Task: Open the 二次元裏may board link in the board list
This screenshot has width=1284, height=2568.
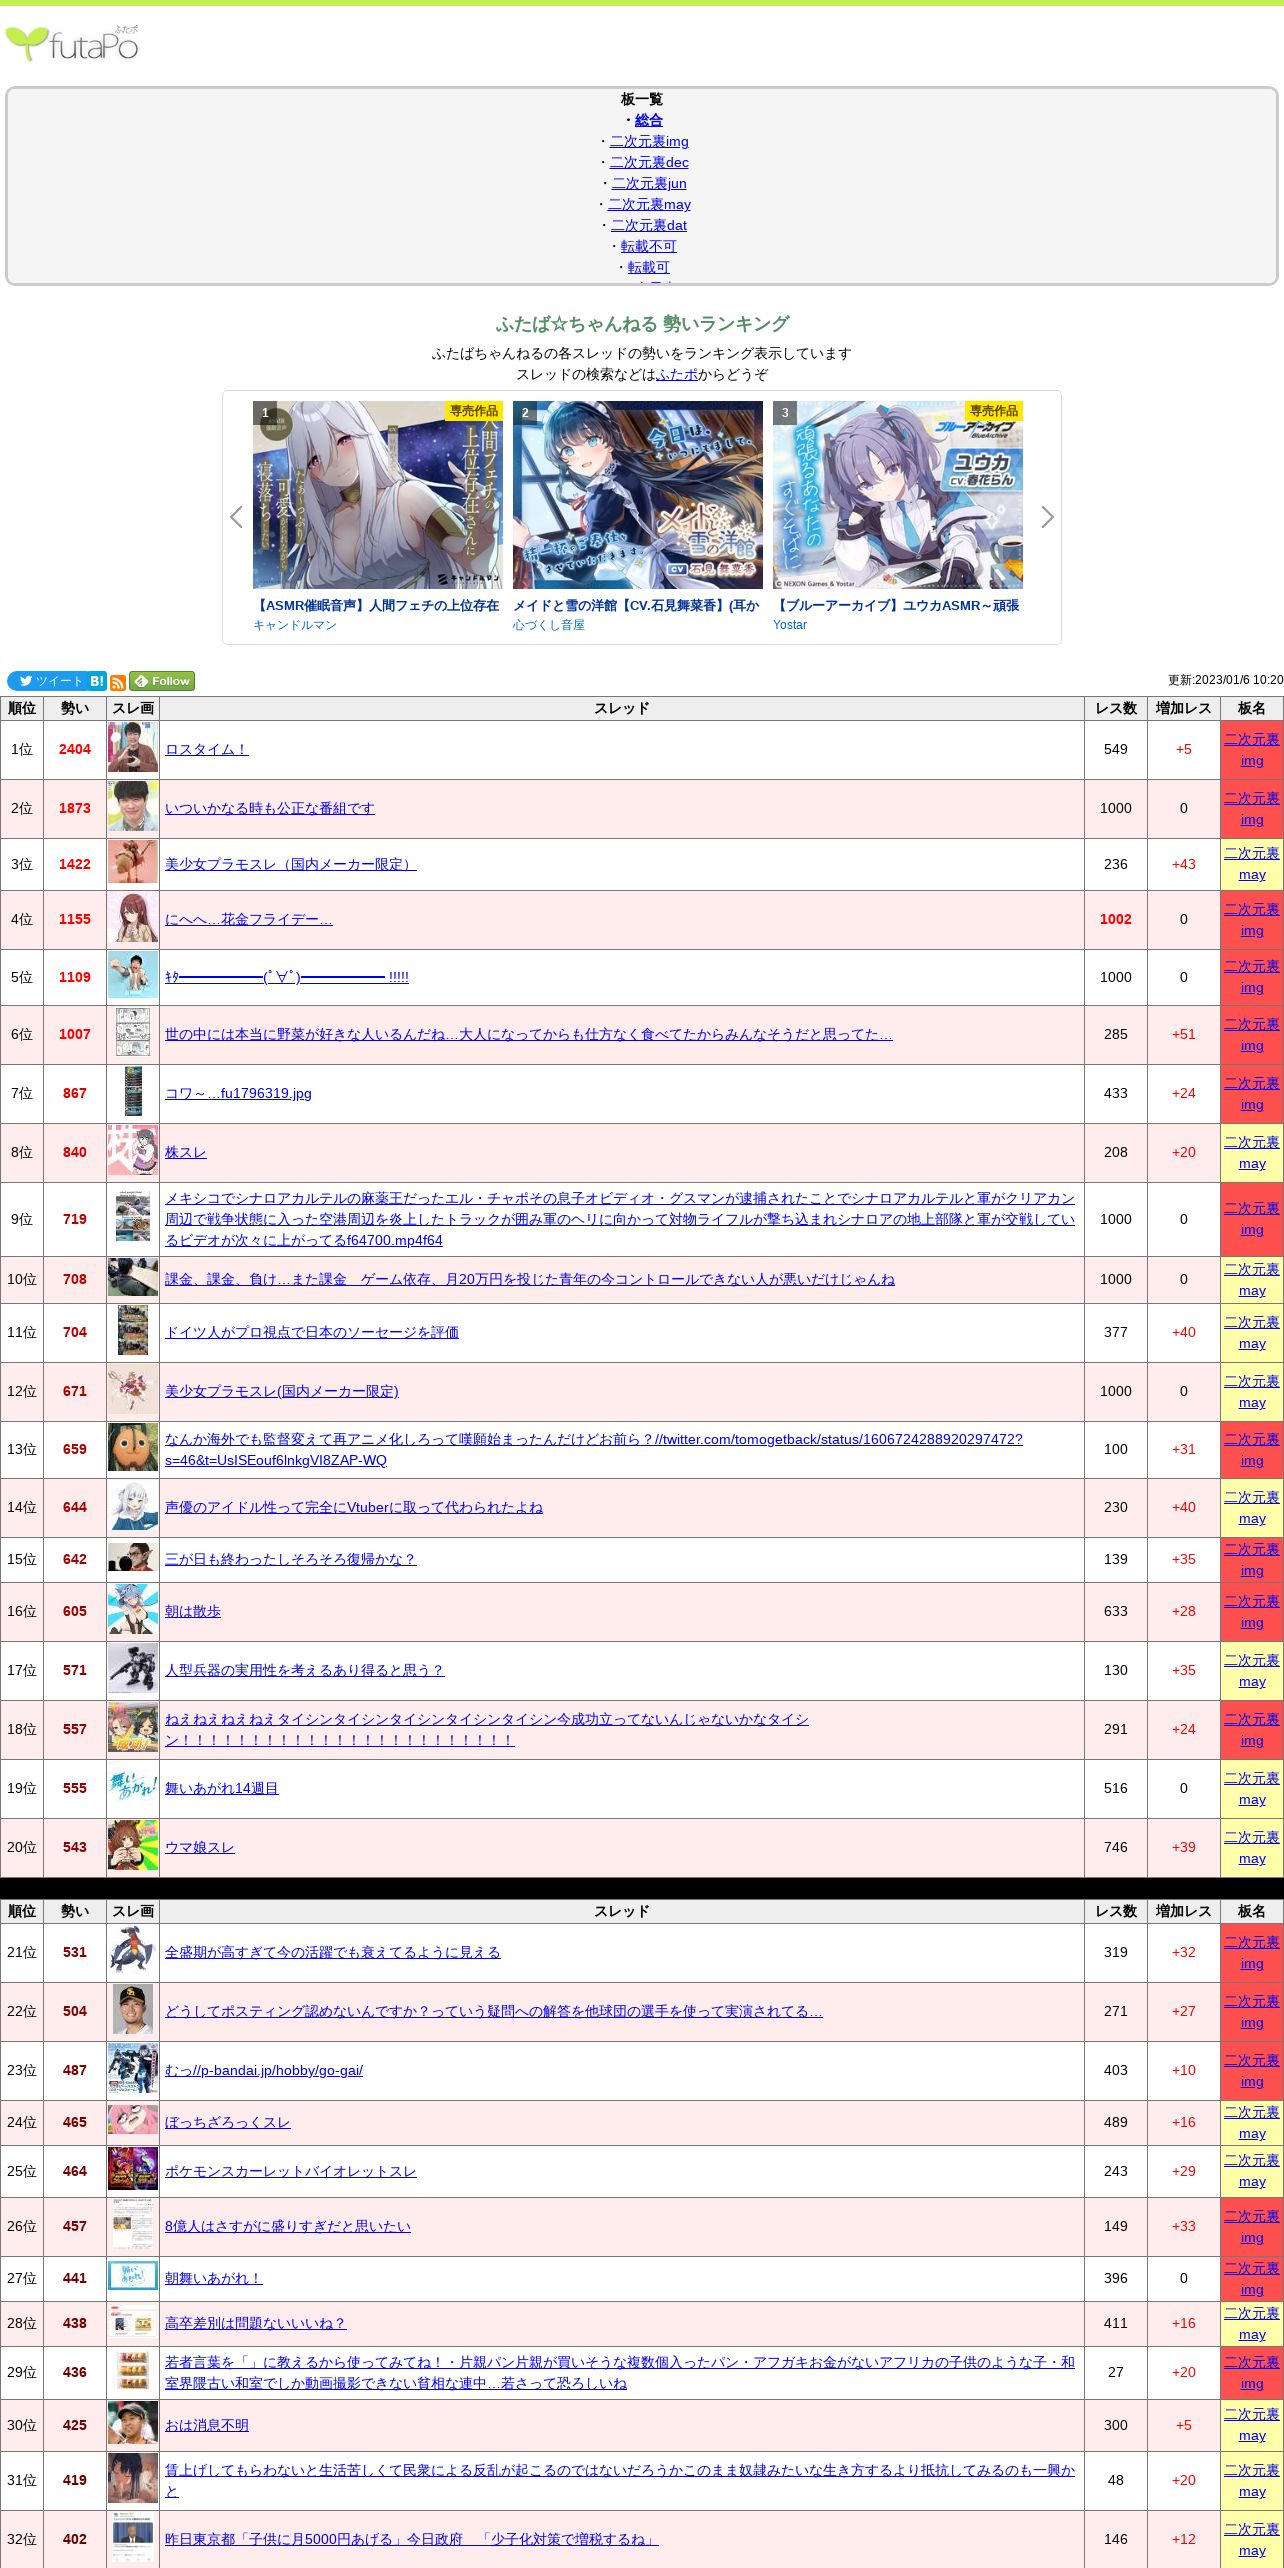Action: tap(649, 204)
